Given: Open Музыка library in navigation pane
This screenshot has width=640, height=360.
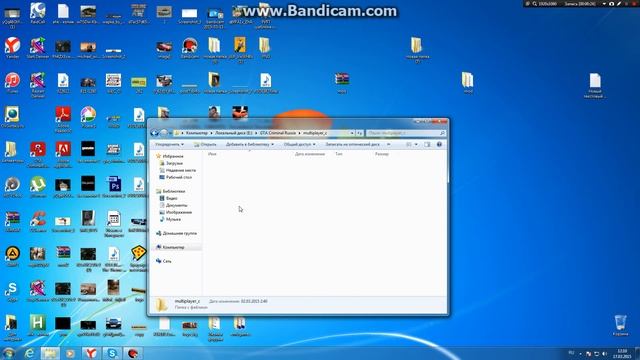Looking at the screenshot, I should tap(170, 219).
